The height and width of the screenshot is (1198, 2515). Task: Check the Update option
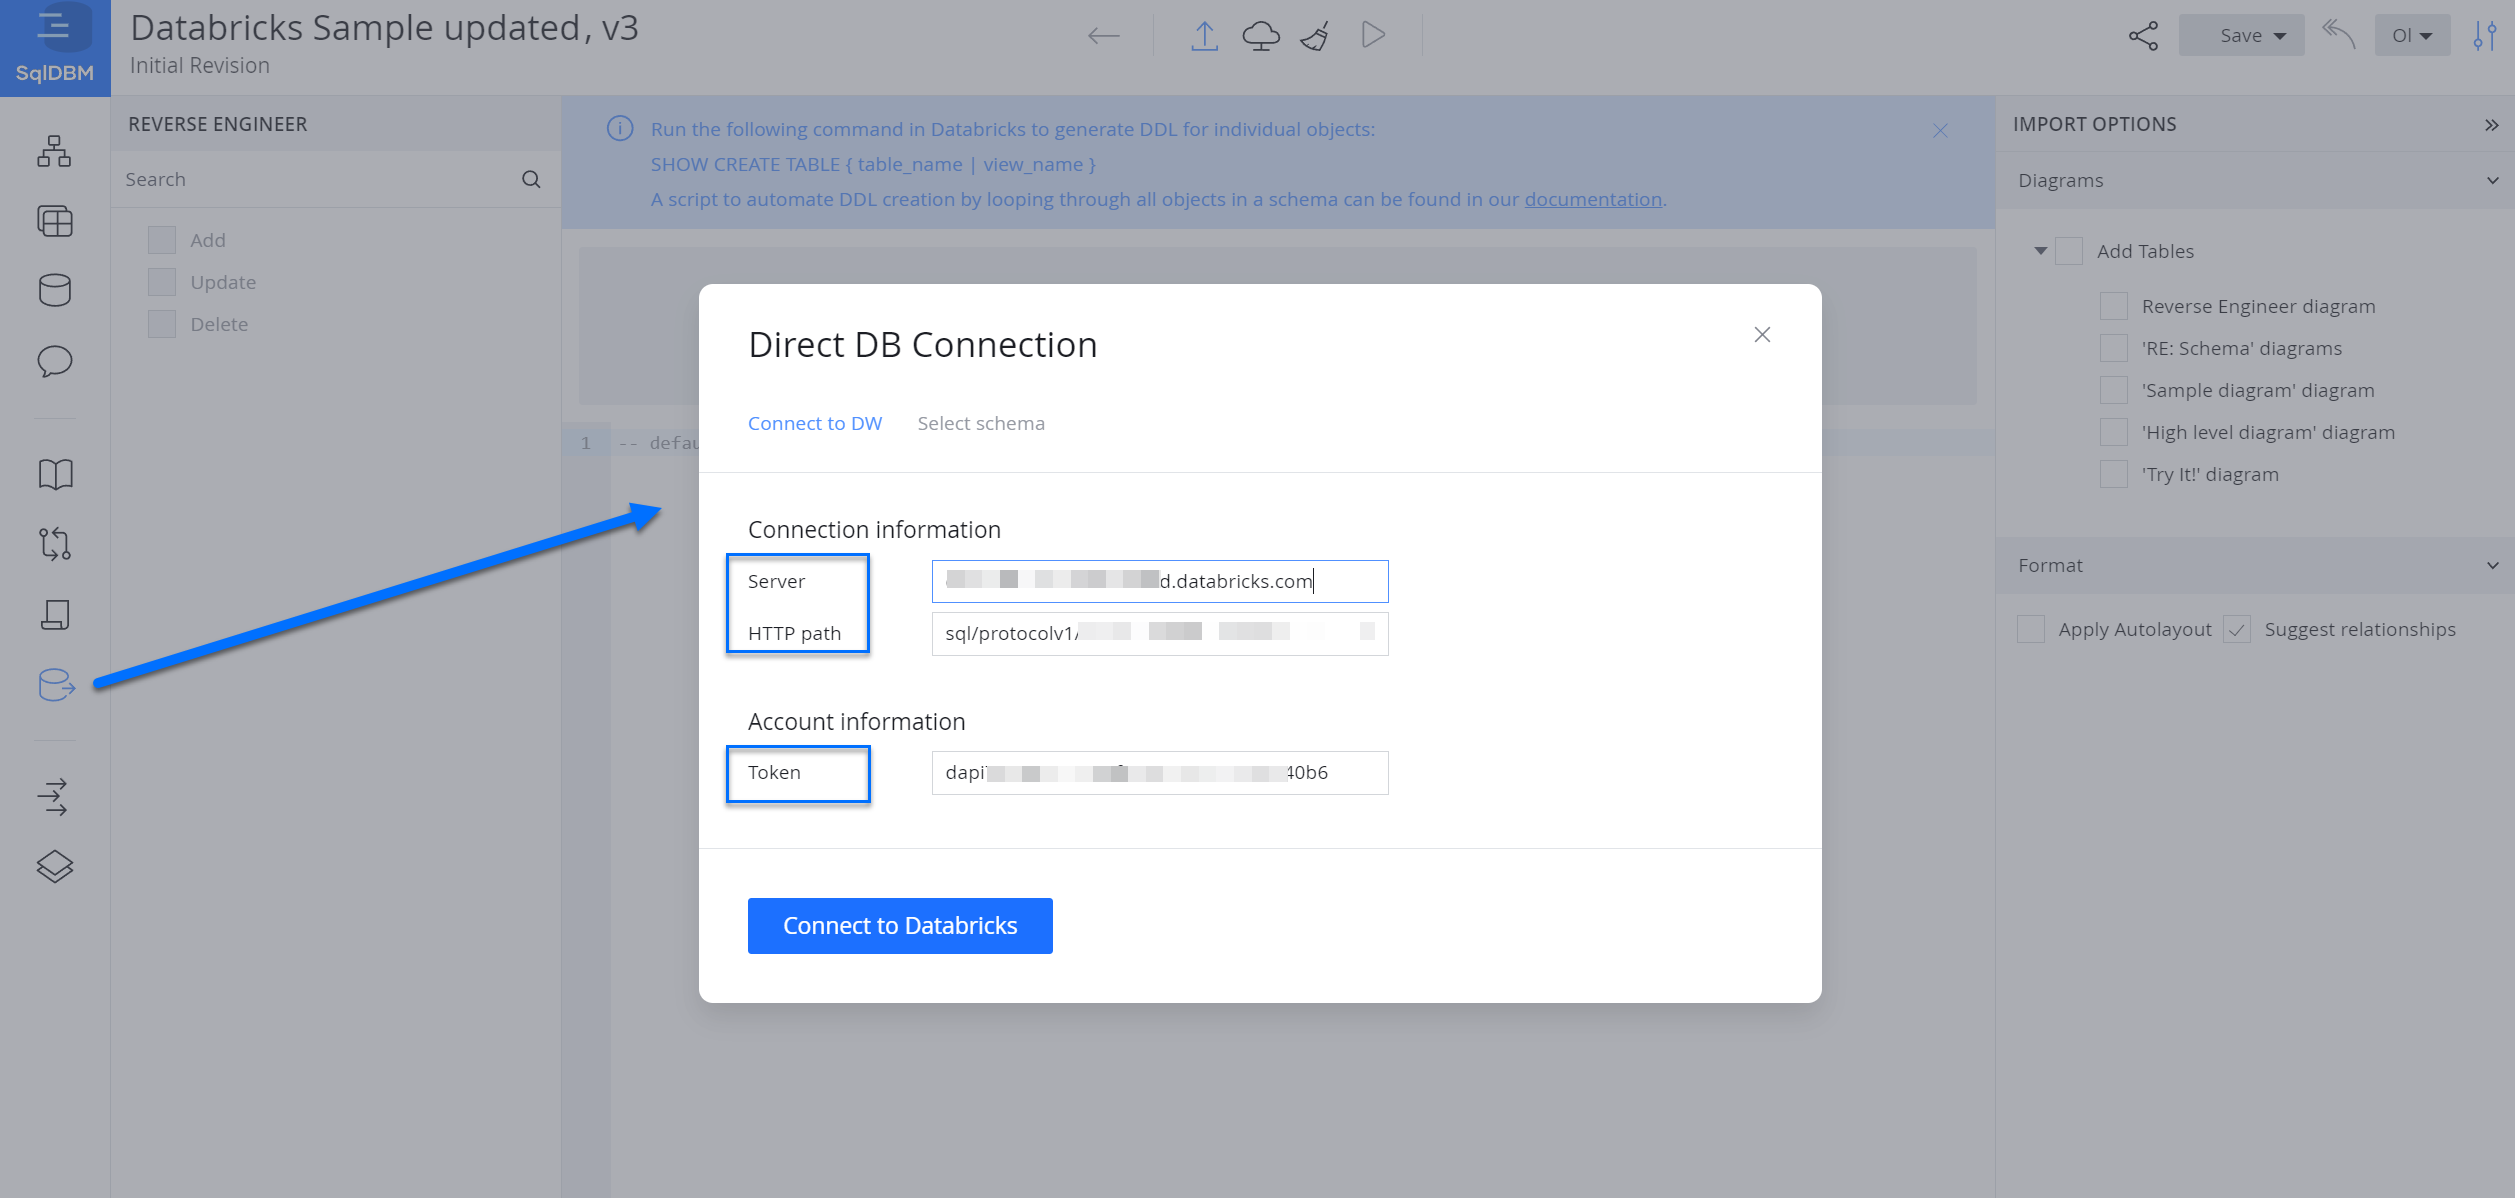161,281
